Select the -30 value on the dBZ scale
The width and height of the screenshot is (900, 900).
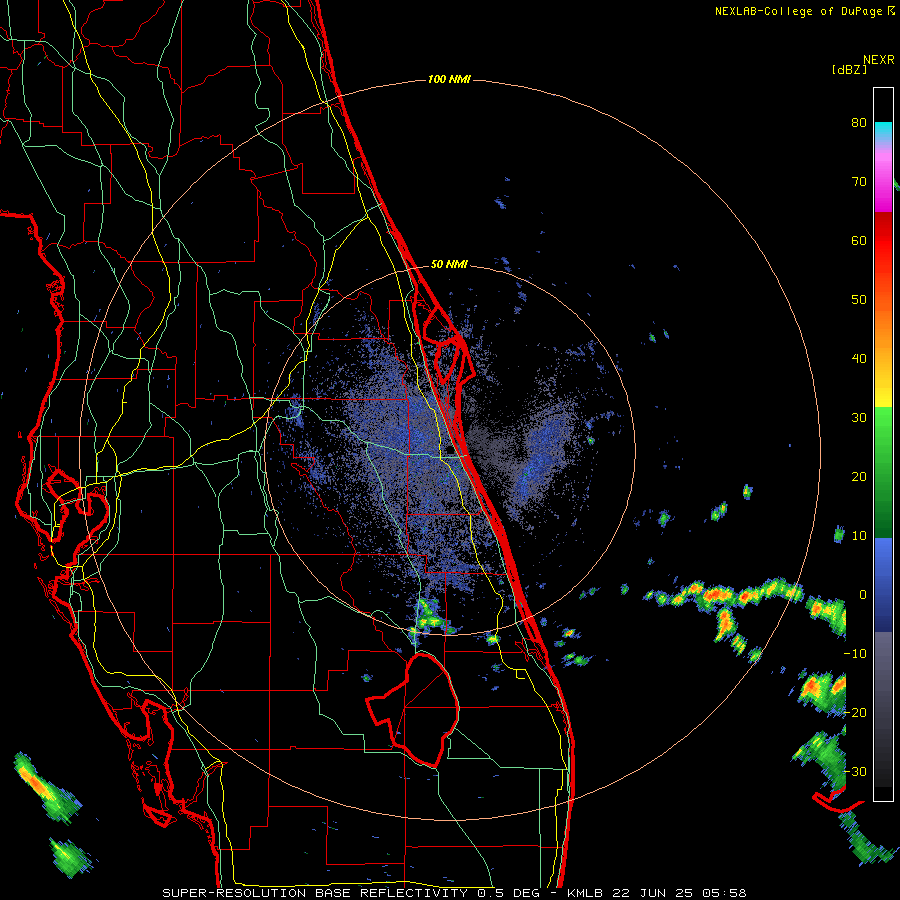click(x=855, y=772)
